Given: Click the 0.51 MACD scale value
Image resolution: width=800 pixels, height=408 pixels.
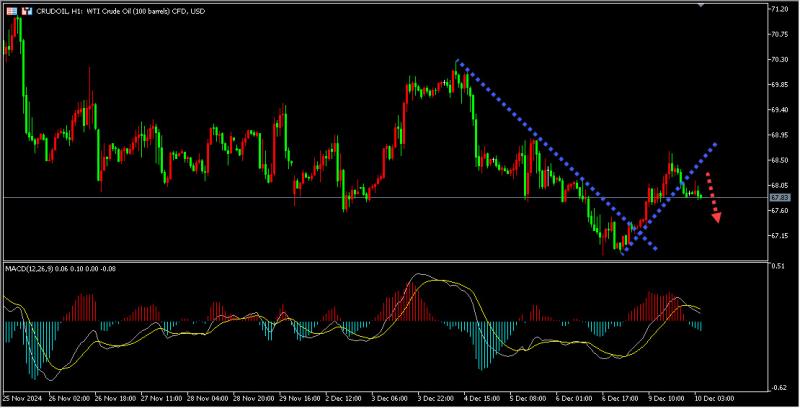Looking at the screenshot, I should 778,266.
